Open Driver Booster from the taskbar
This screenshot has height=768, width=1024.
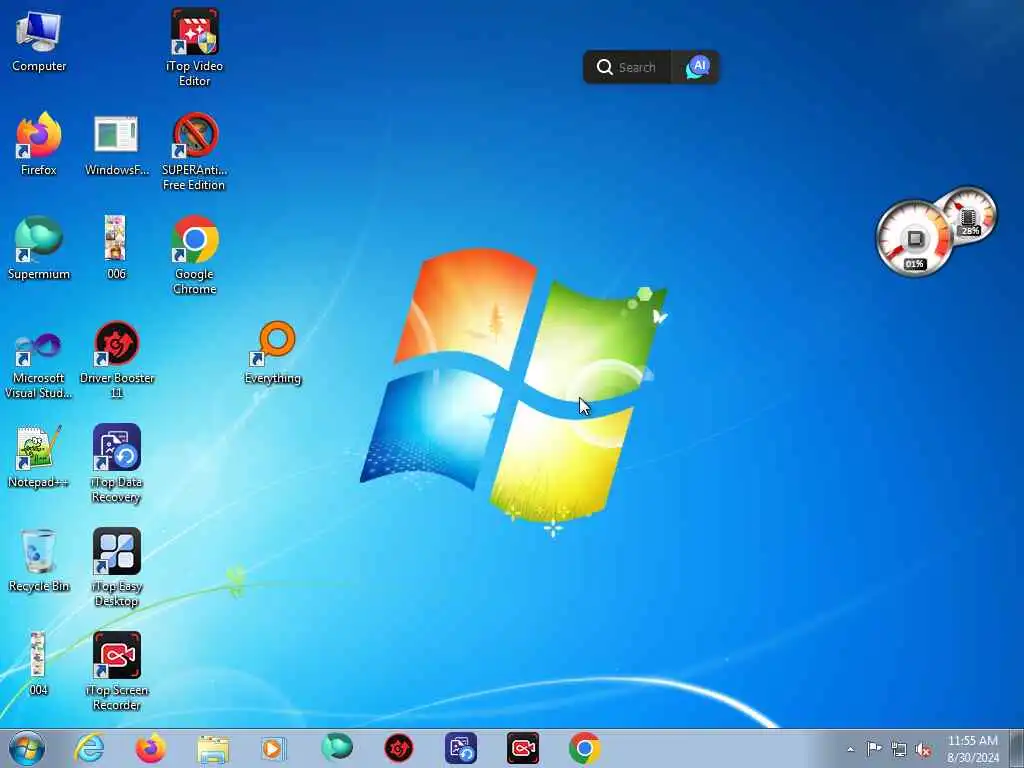click(x=398, y=748)
